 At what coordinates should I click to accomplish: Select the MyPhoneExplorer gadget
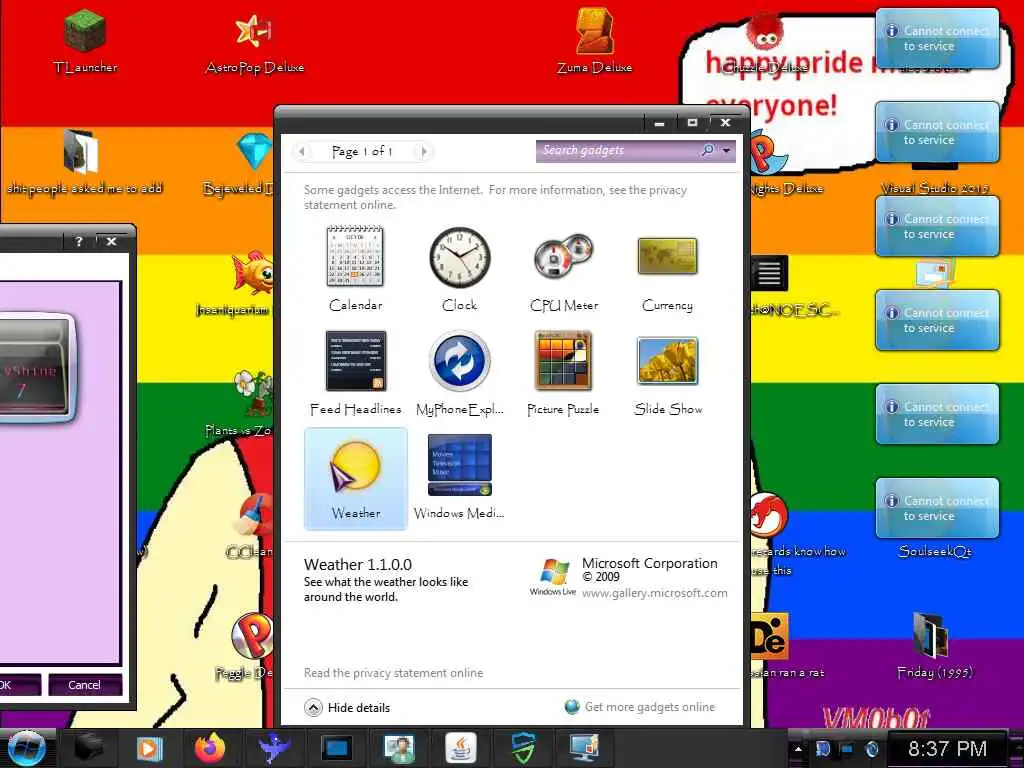(x=460, y=374)
